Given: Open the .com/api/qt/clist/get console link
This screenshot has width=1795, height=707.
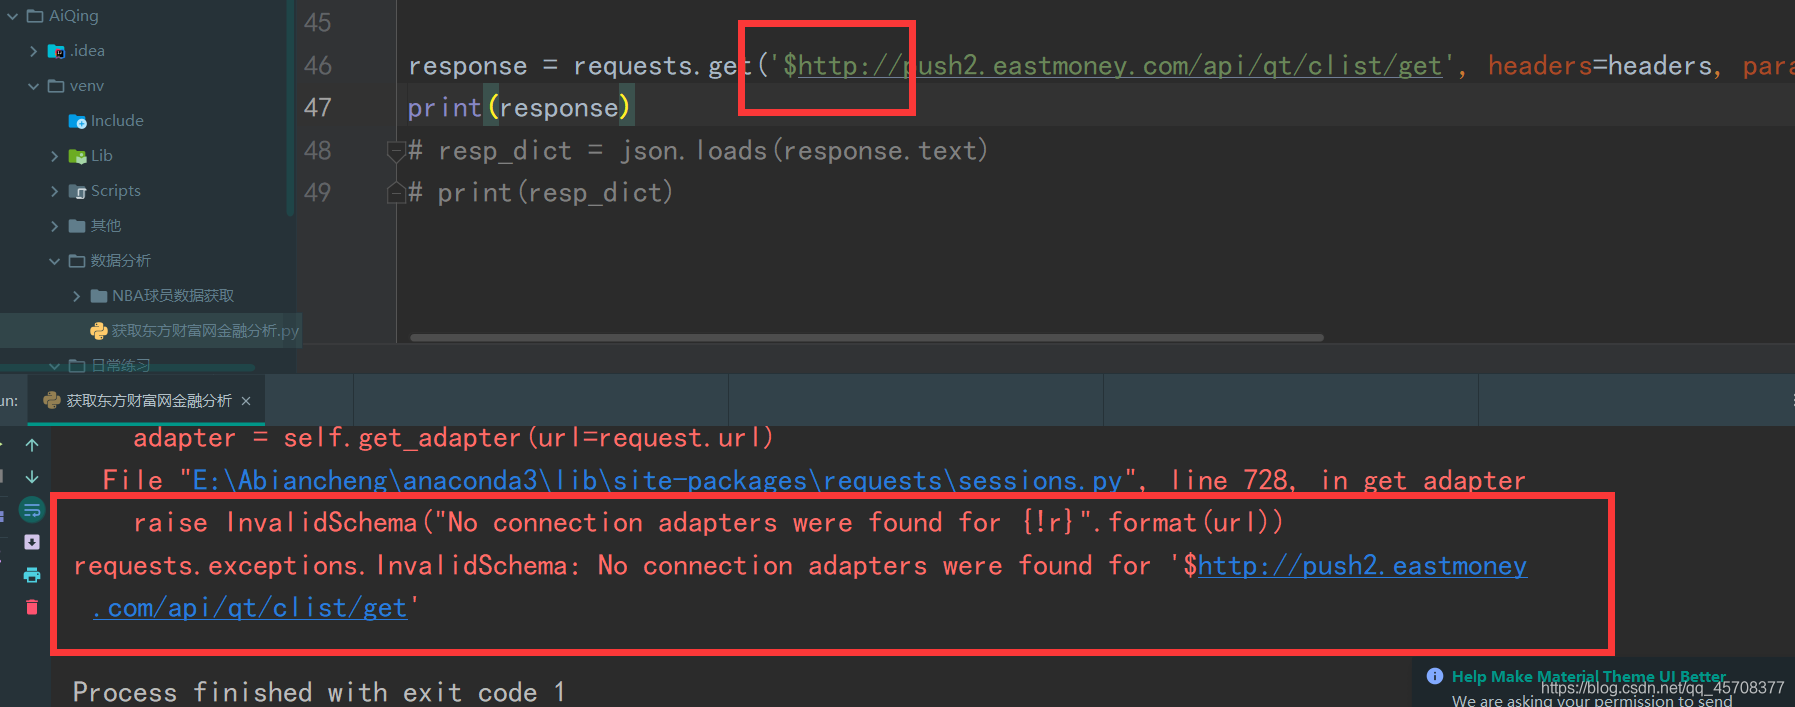Looking at the screenshot, I should (x=250, y=608).
